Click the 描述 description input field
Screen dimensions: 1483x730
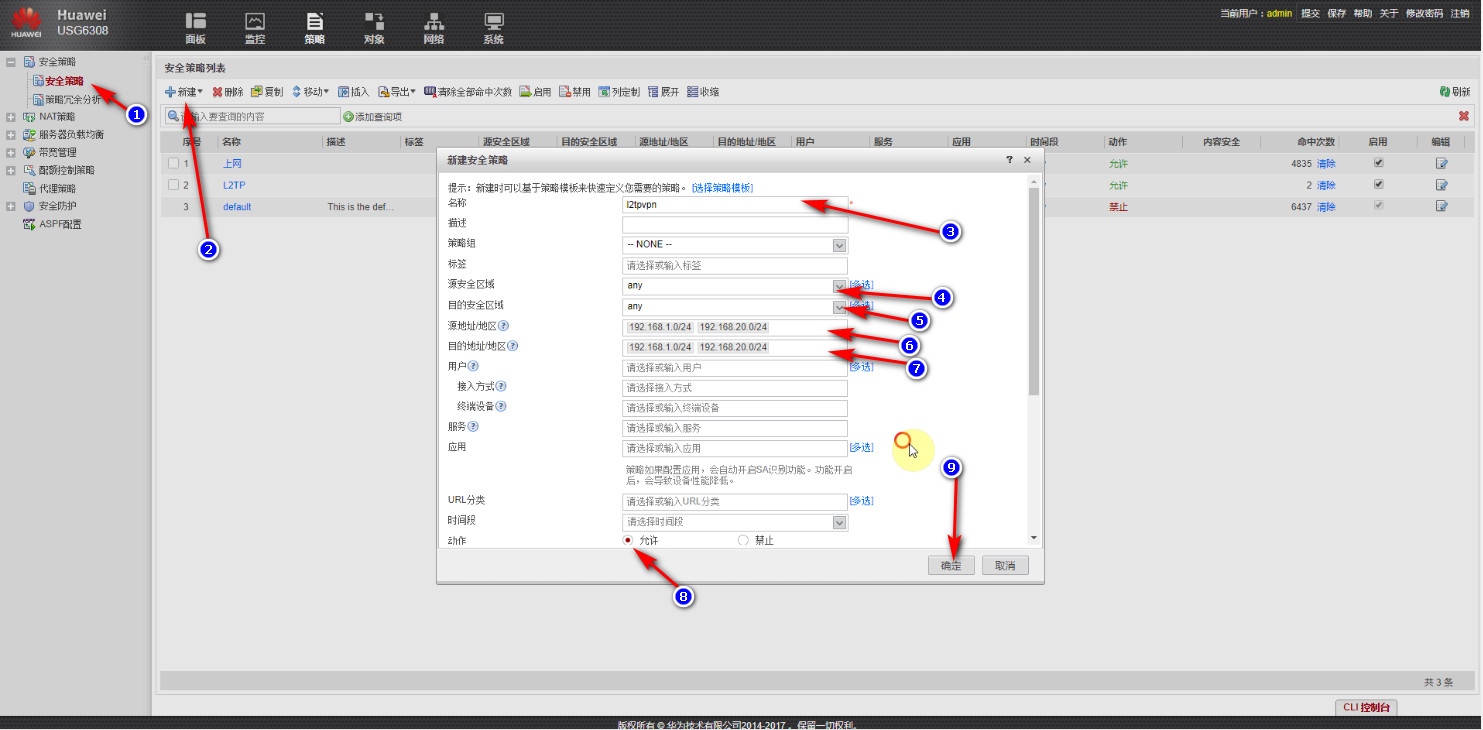[734, 225]
